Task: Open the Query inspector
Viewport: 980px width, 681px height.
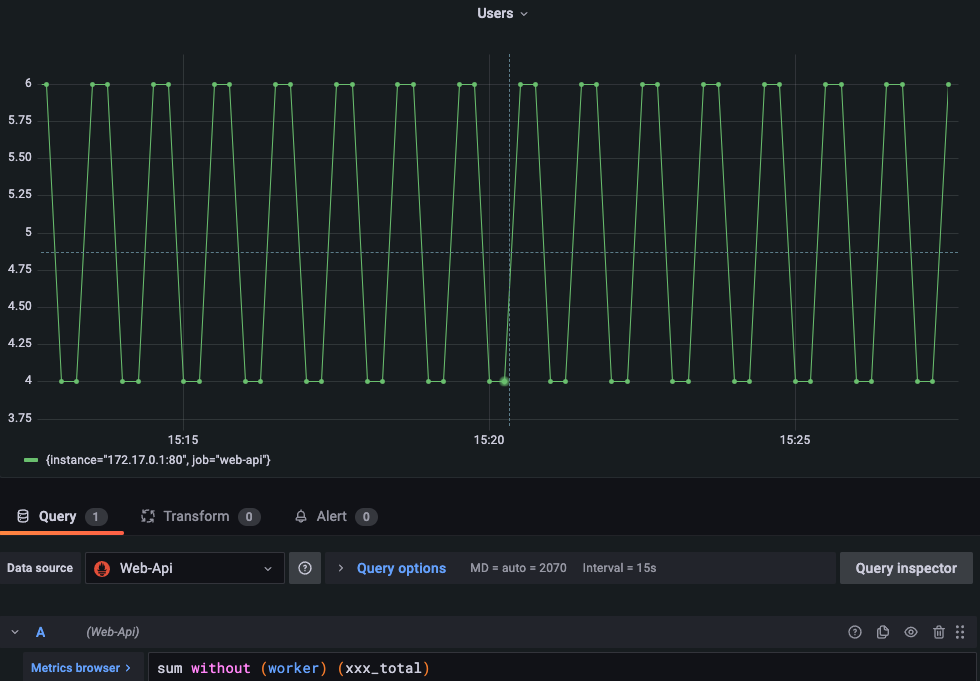Action: tap(906, 568)
